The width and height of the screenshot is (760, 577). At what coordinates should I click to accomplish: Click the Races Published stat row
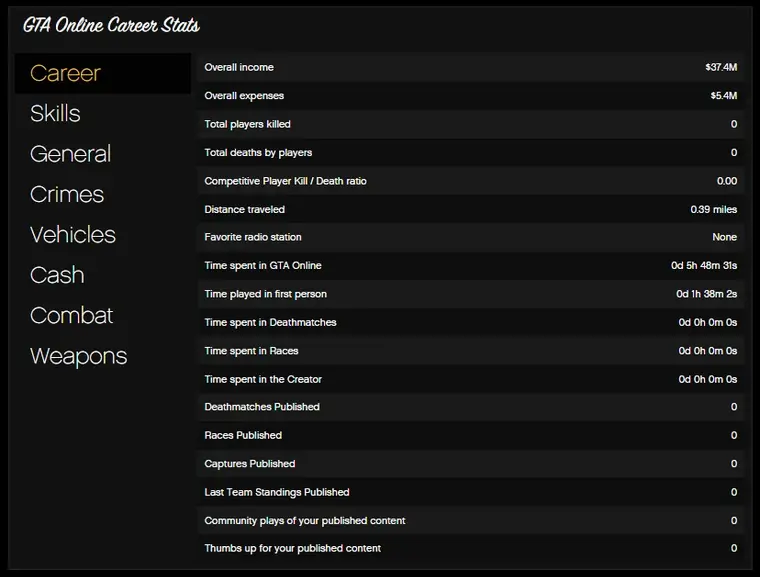470,435
